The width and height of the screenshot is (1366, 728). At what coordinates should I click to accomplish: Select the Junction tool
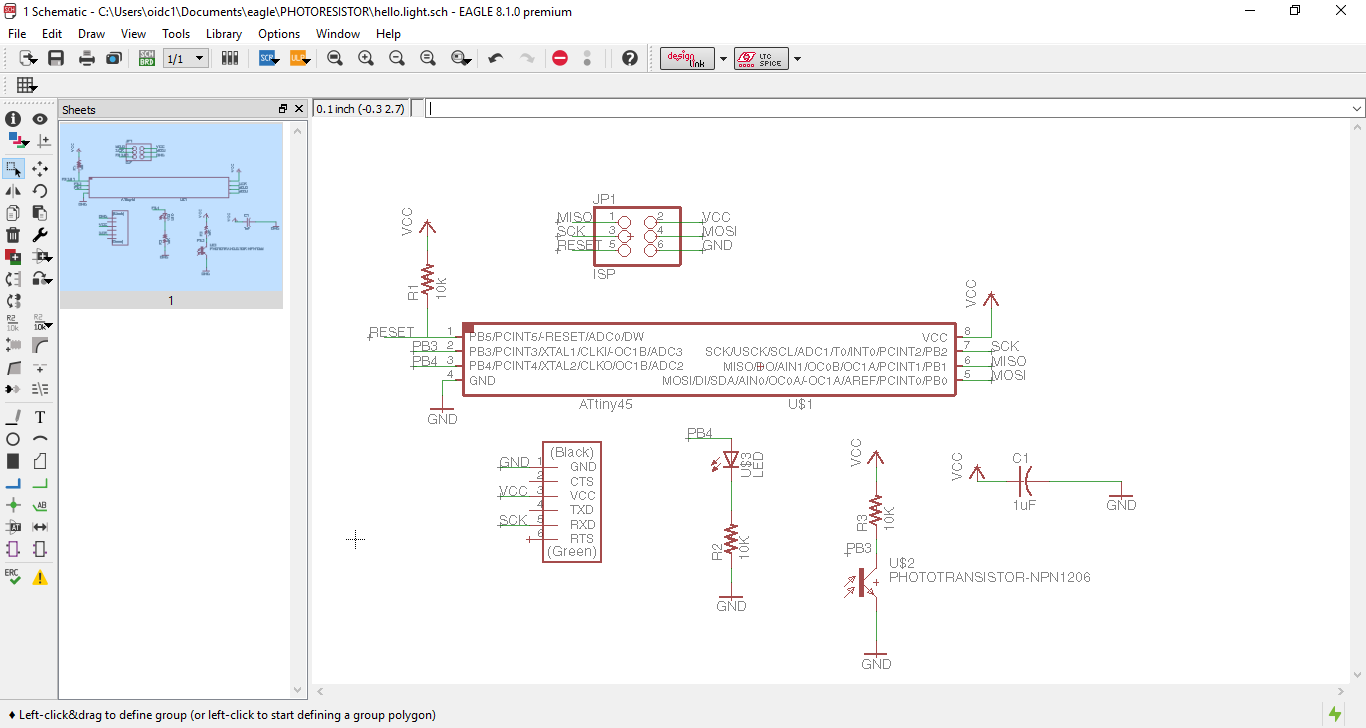pyautogui.click(x=13, y=505)
